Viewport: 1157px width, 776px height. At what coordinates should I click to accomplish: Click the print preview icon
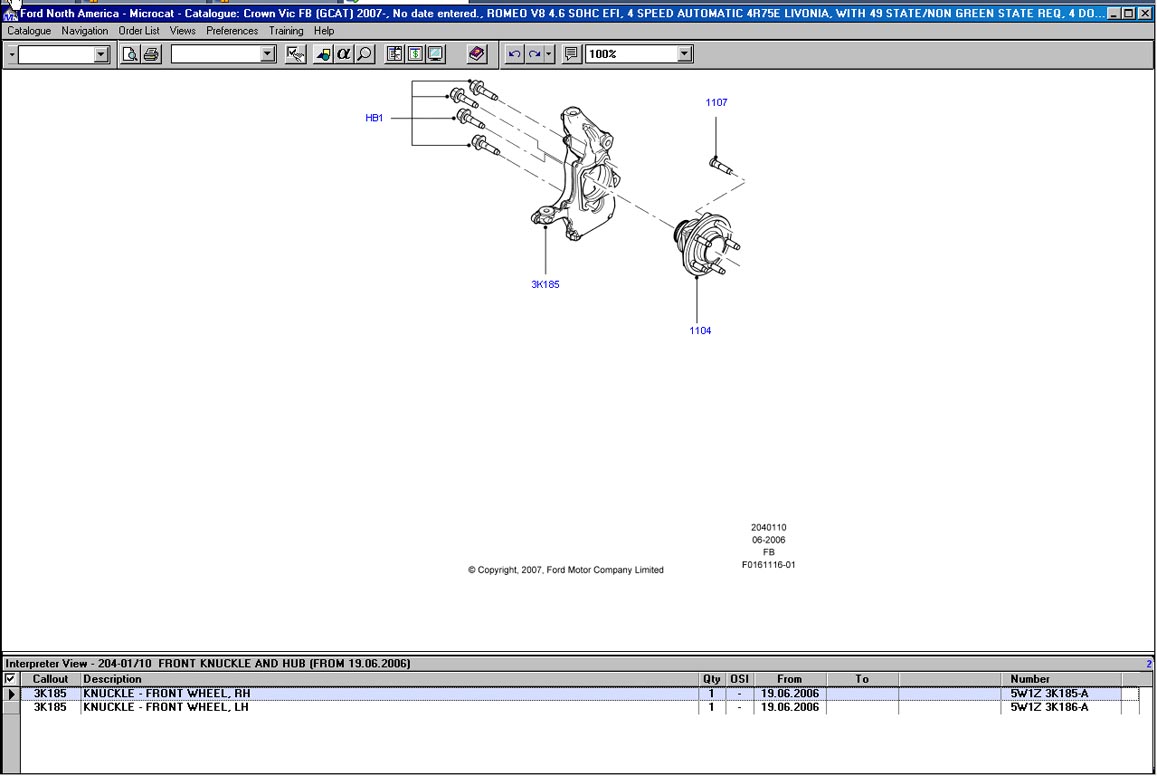(130, 54)
